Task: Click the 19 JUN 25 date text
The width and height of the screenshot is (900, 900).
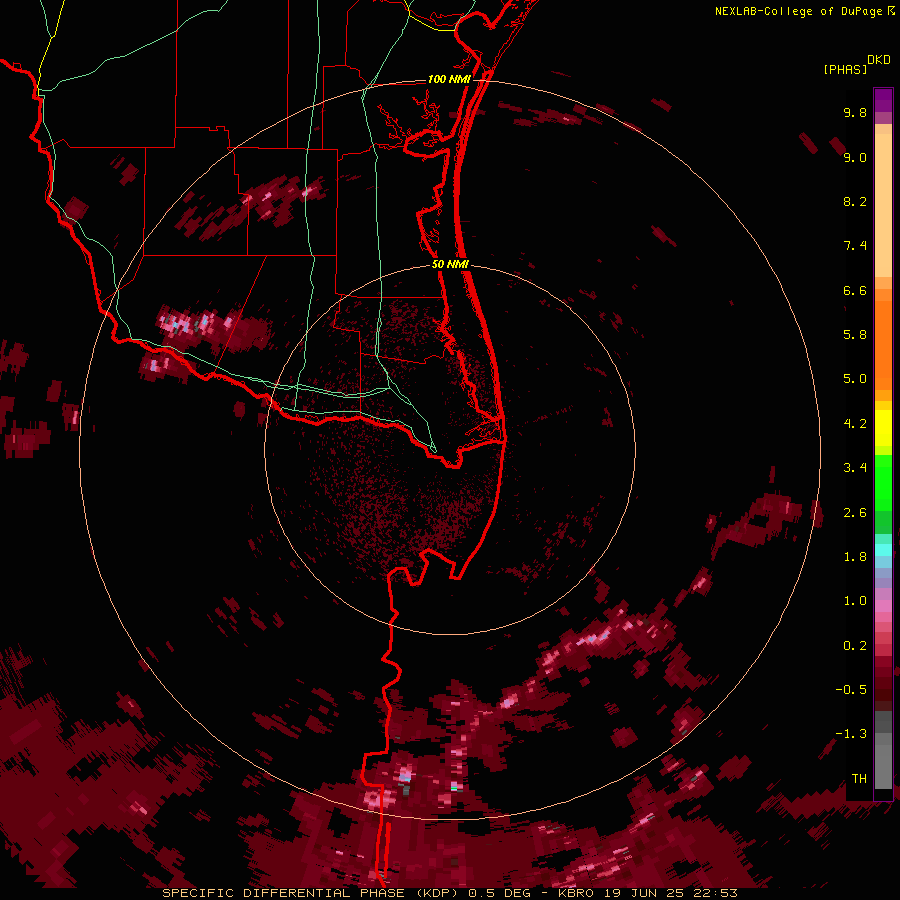Action: [x=644, y=893]
